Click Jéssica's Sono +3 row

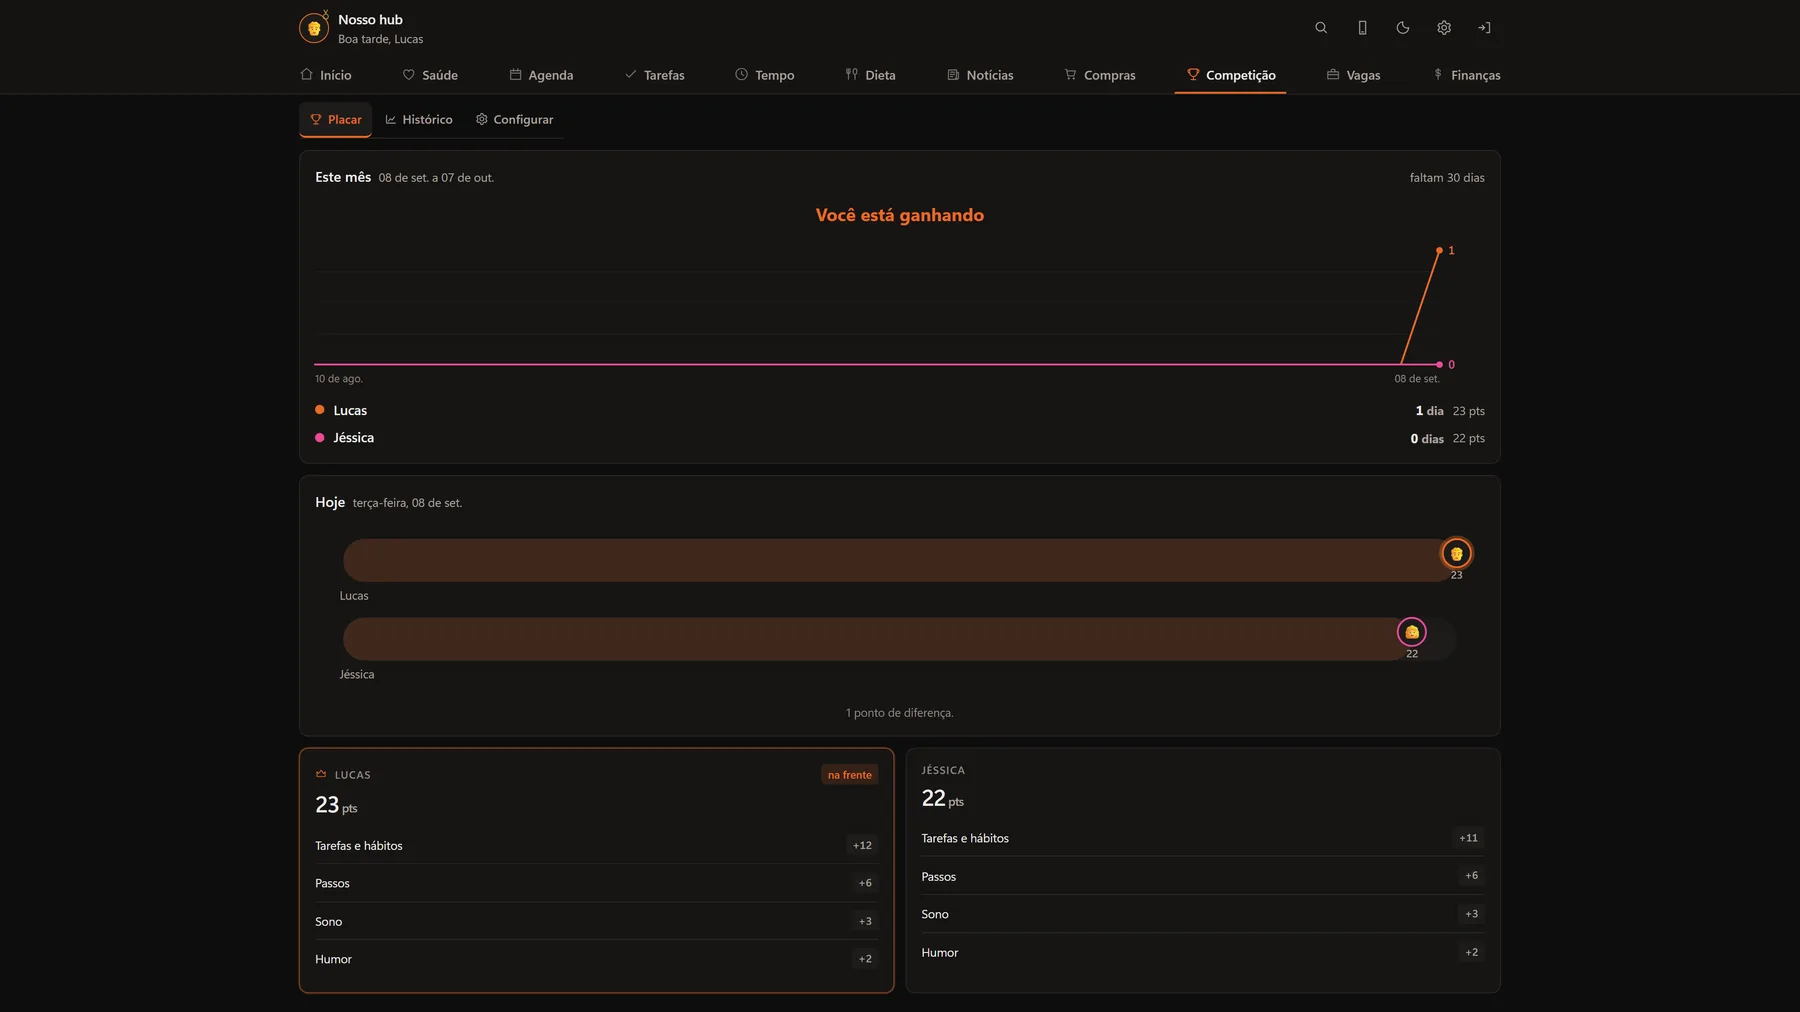click(1203, 914)
